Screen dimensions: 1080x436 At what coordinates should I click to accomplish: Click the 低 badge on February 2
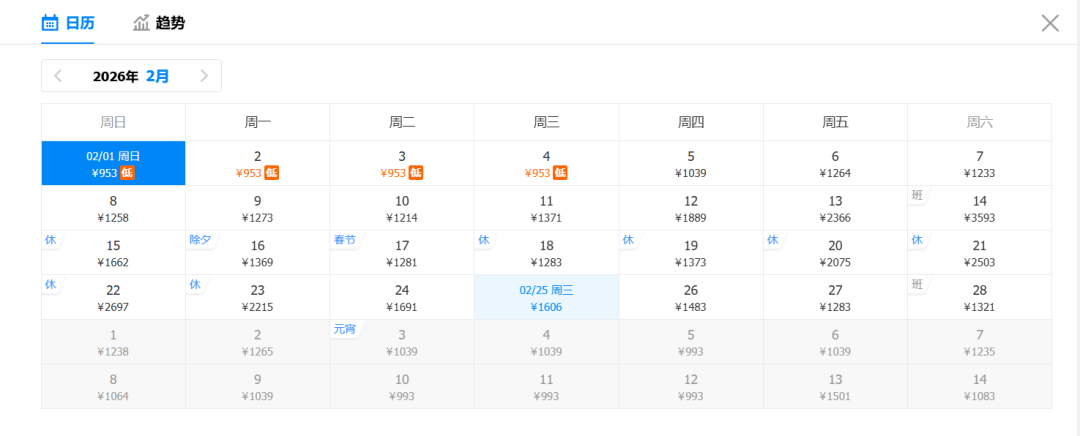pyautogui.click(x=272, y=173)
